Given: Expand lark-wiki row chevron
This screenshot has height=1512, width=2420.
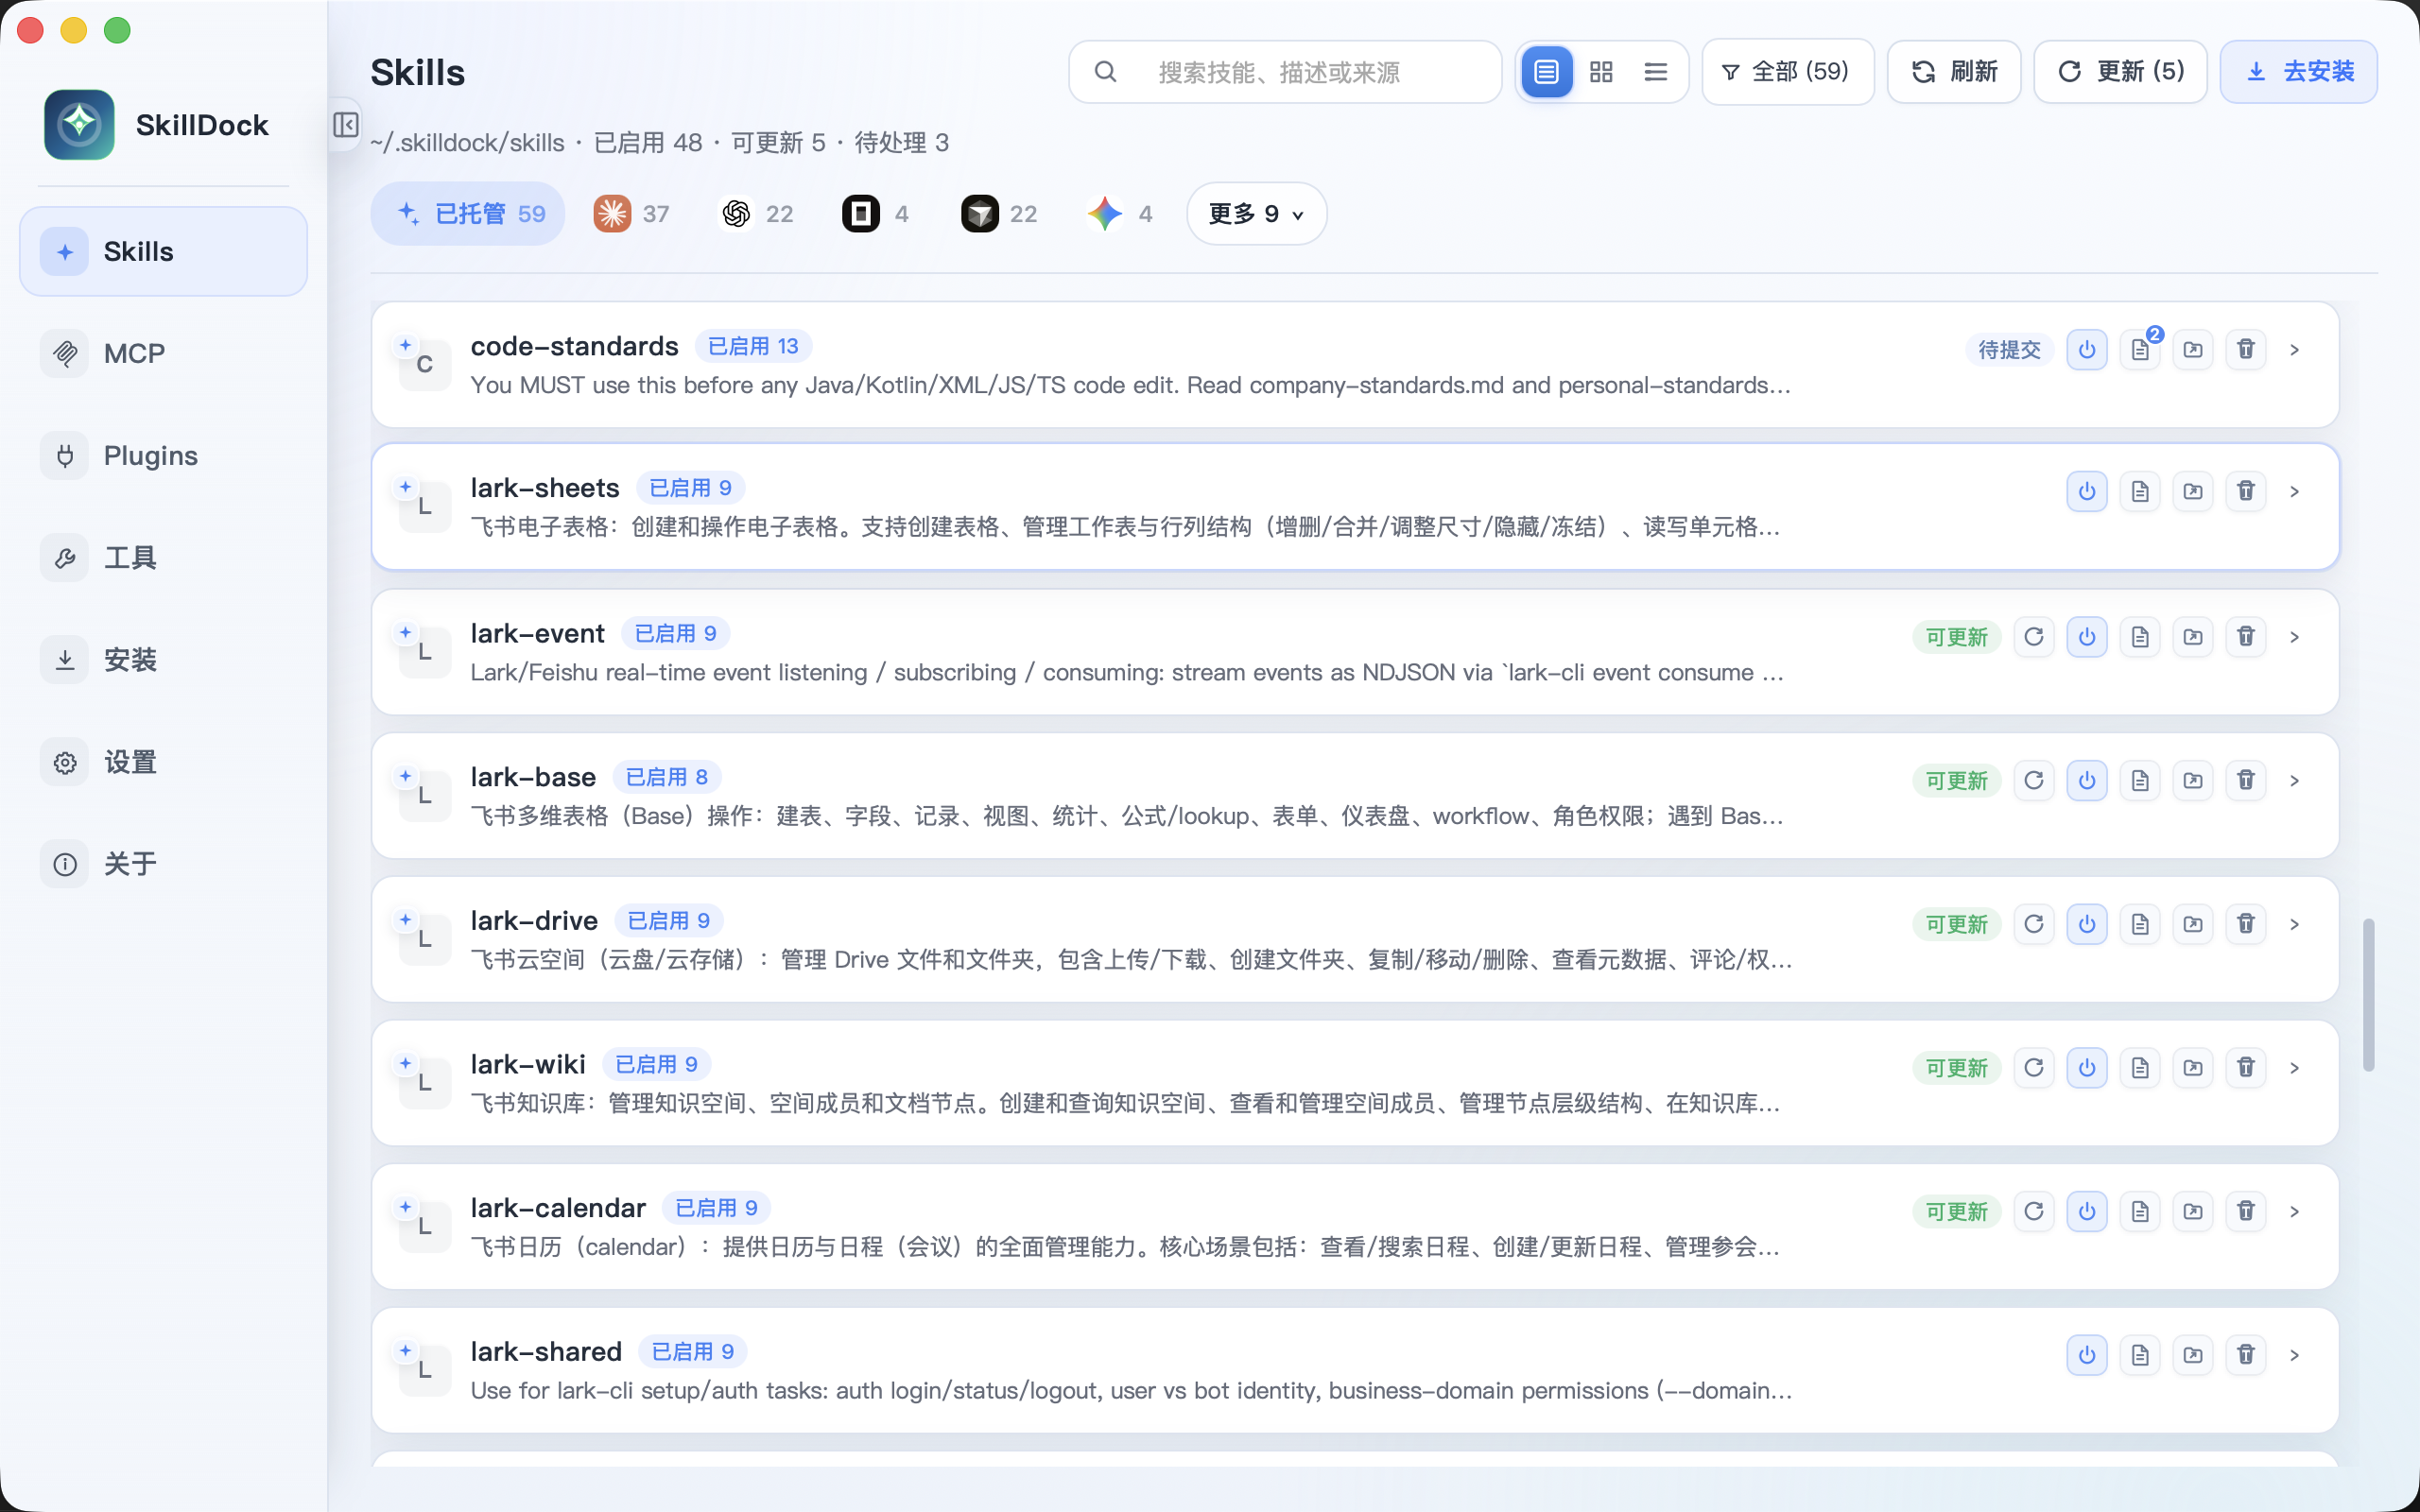Looking at the screenshot, I should [x=2295, y=1068].
